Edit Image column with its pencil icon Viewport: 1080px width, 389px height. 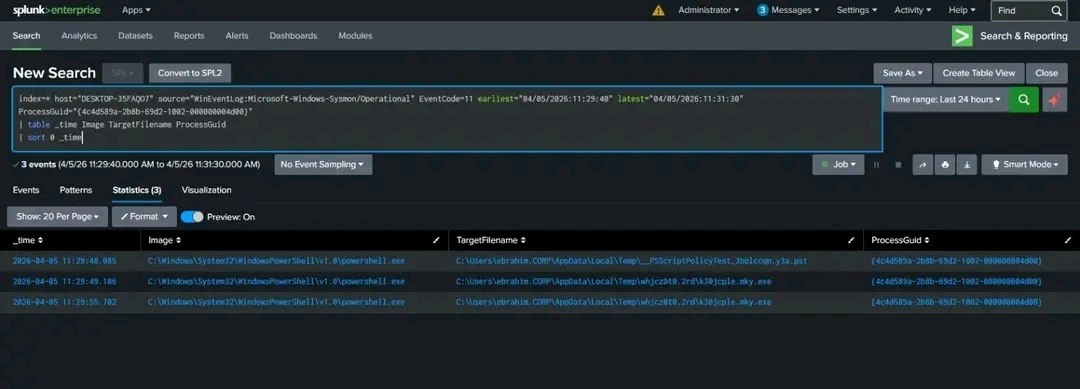[436, 240]
